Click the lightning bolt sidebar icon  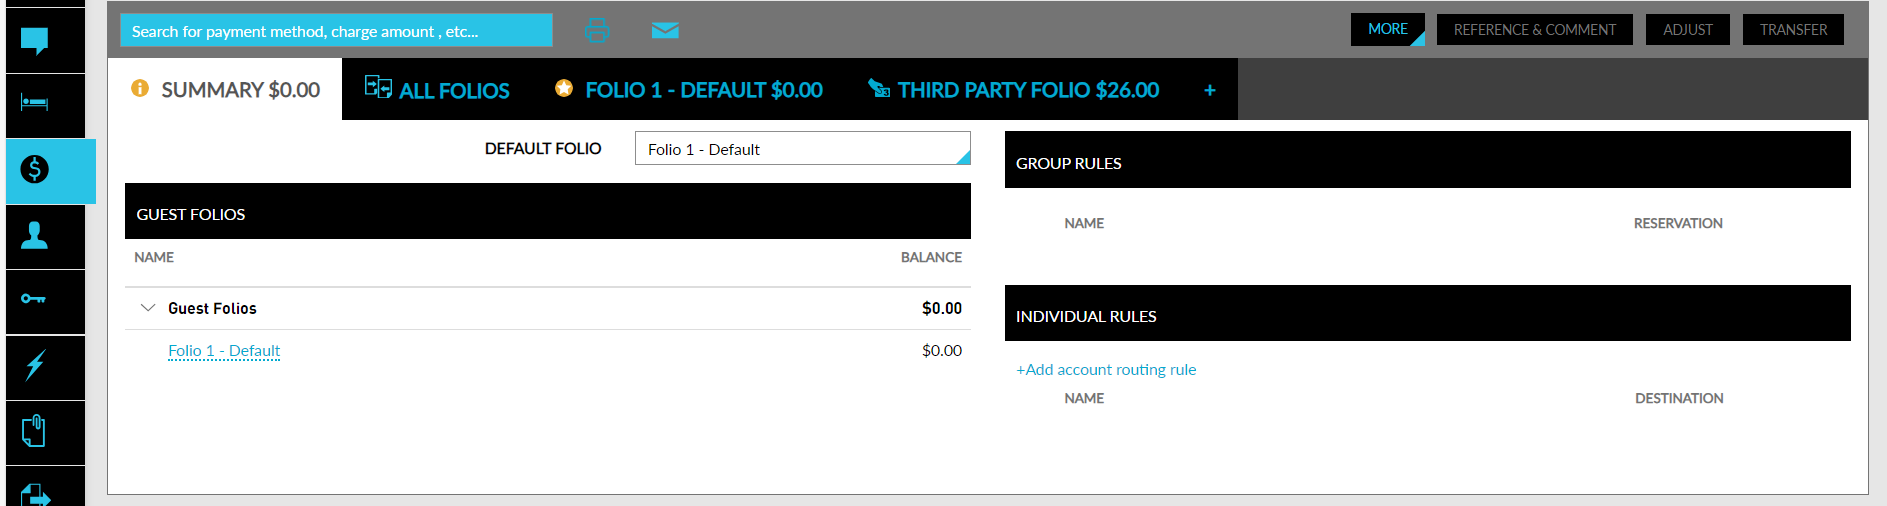click(35, 365)
